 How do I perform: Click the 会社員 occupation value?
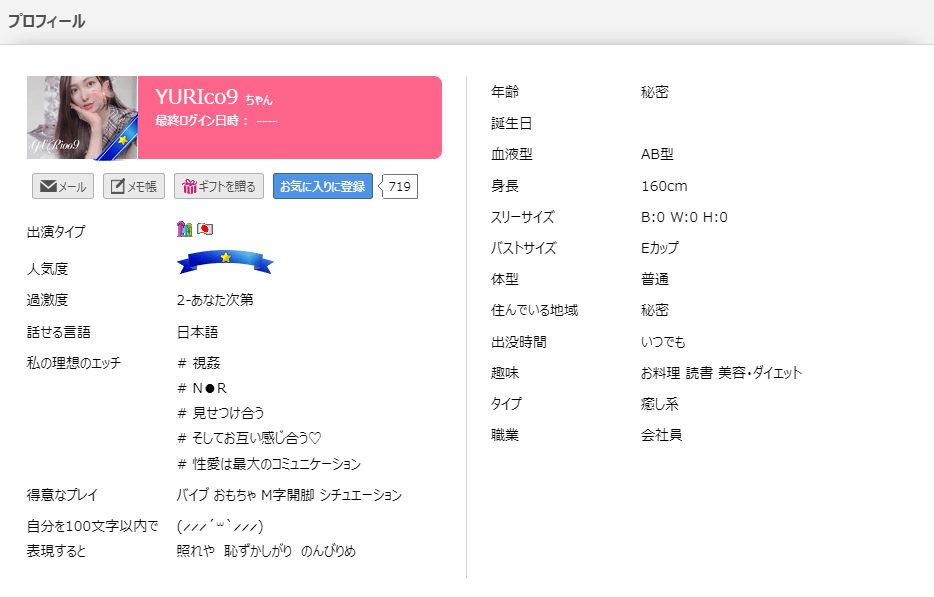click(661, 435)
